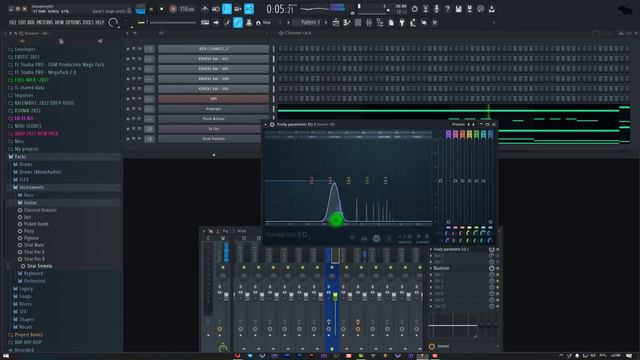Save project with floppy disk icon

click(x=458, y=9)
